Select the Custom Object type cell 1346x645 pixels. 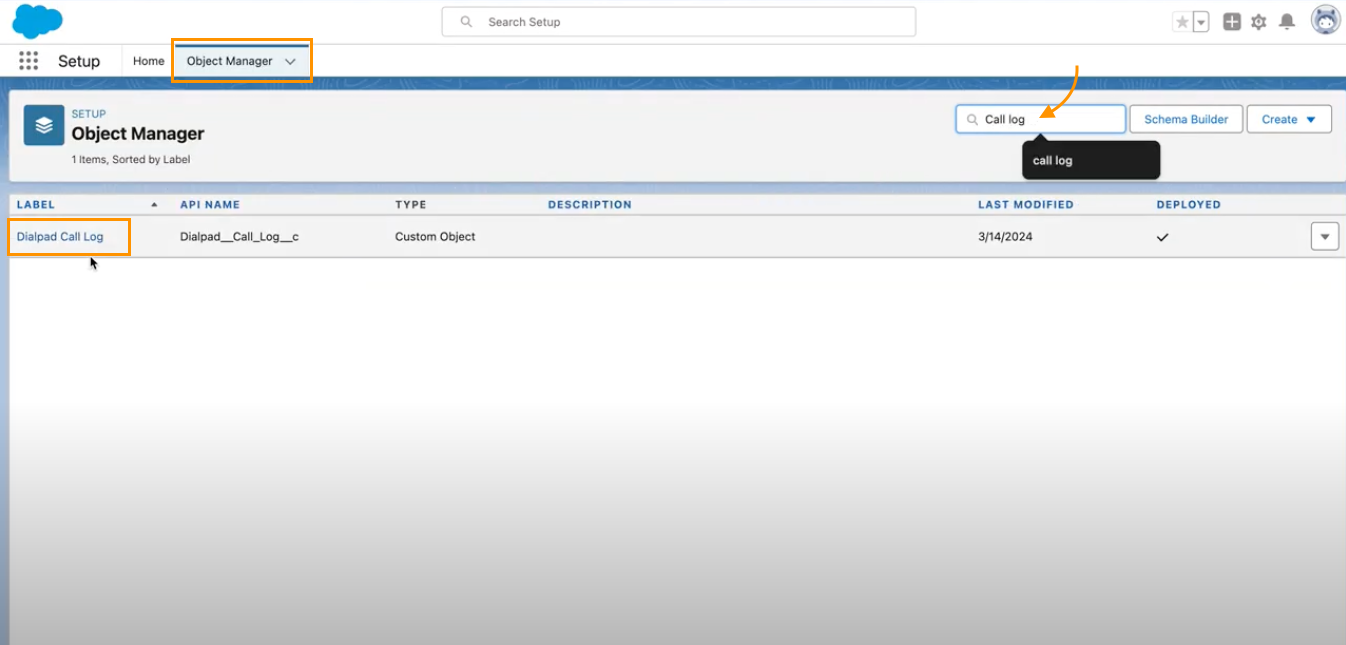pos(435,237)
